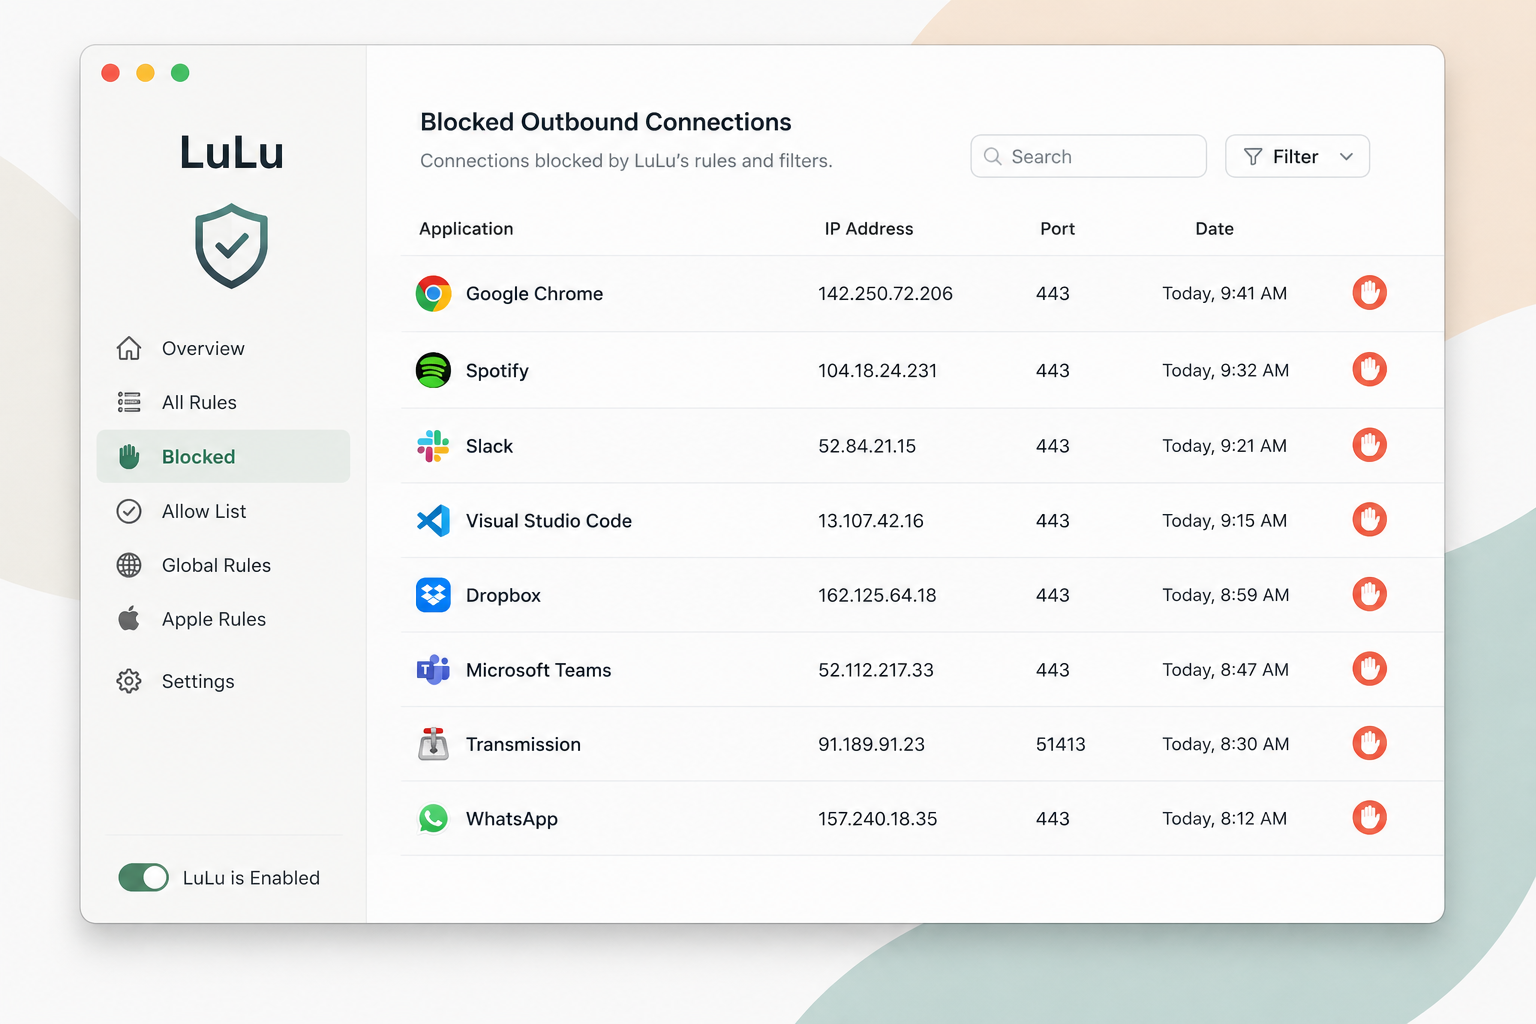1536x1024 pixels.
Task: Select the Spotify name text
Action: click(x=497, y=371)
